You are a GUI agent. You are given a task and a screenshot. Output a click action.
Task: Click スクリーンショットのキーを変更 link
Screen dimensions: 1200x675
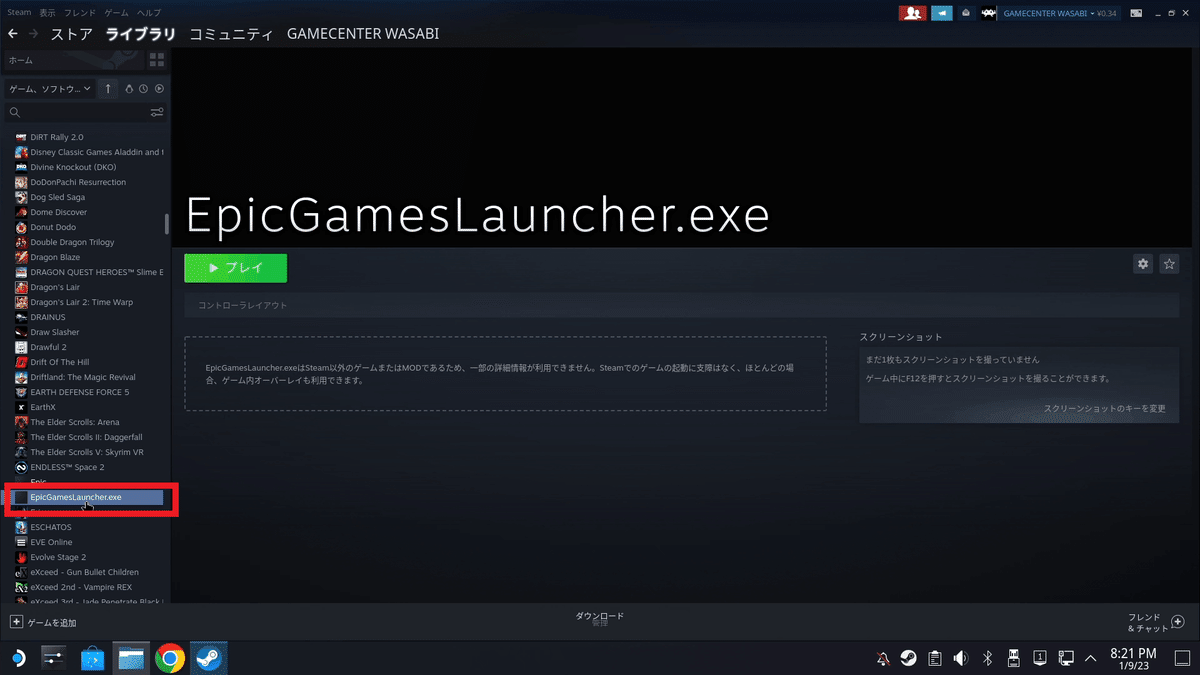(1105, 408)
